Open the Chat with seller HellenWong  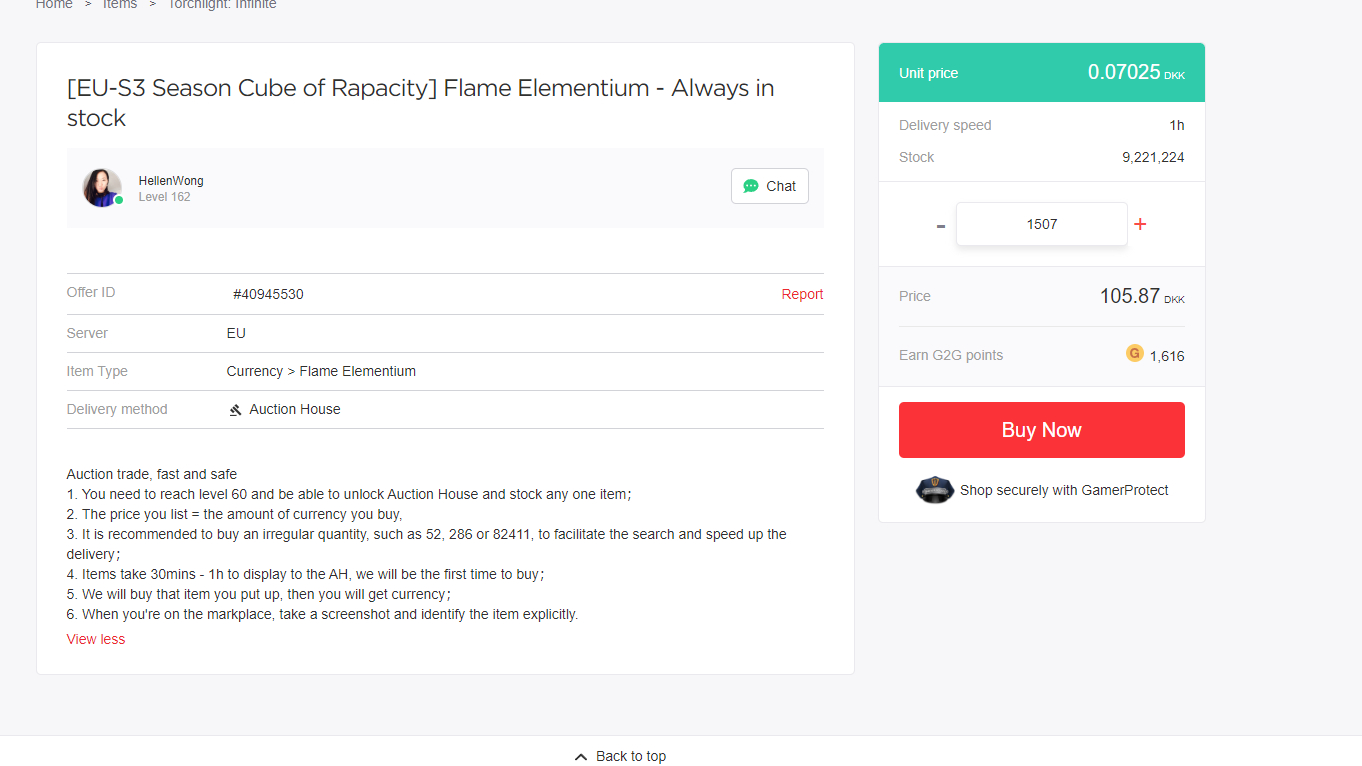769,186
